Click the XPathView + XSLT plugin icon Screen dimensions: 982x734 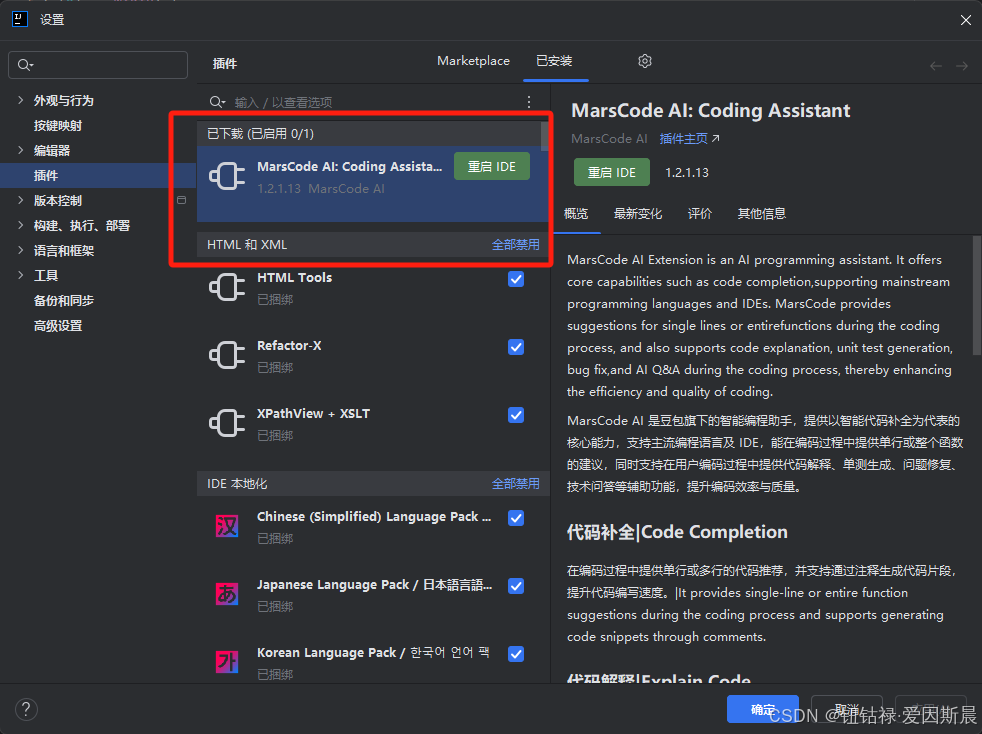tap(227, 423)
